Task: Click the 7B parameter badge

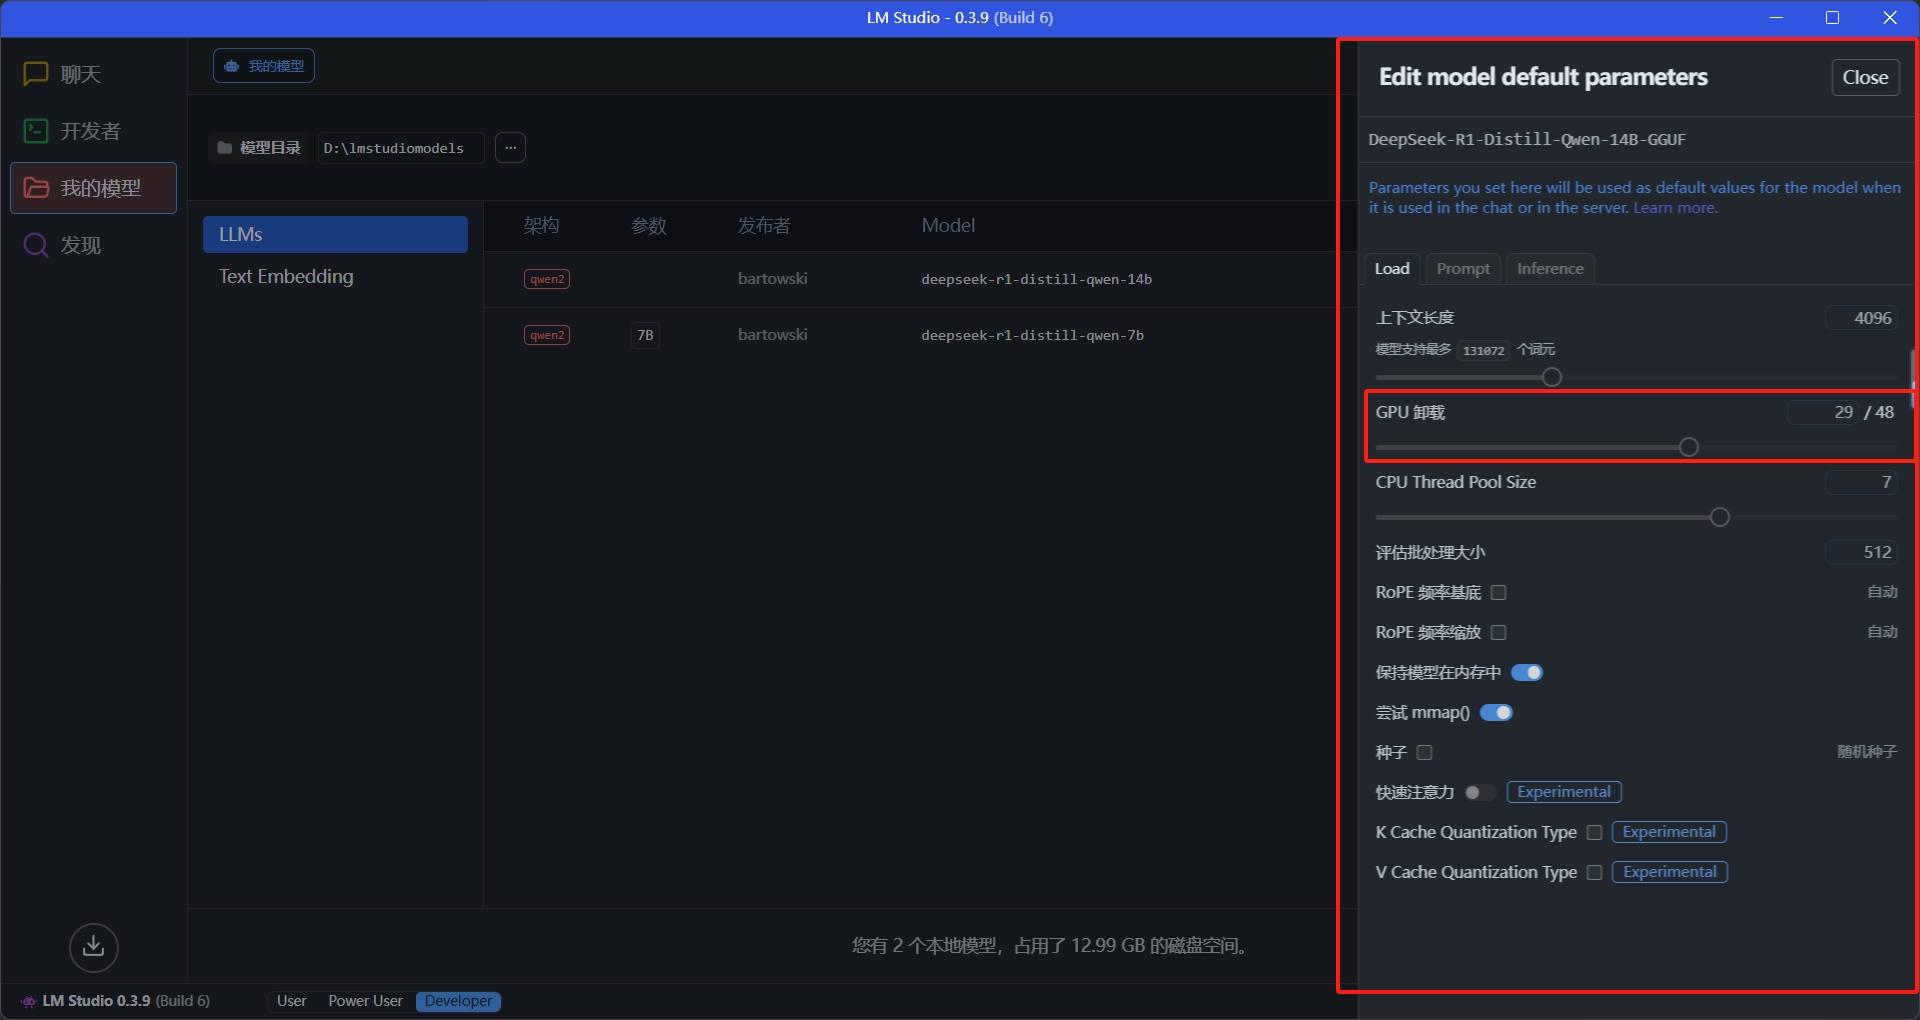Action: (645, 335)
